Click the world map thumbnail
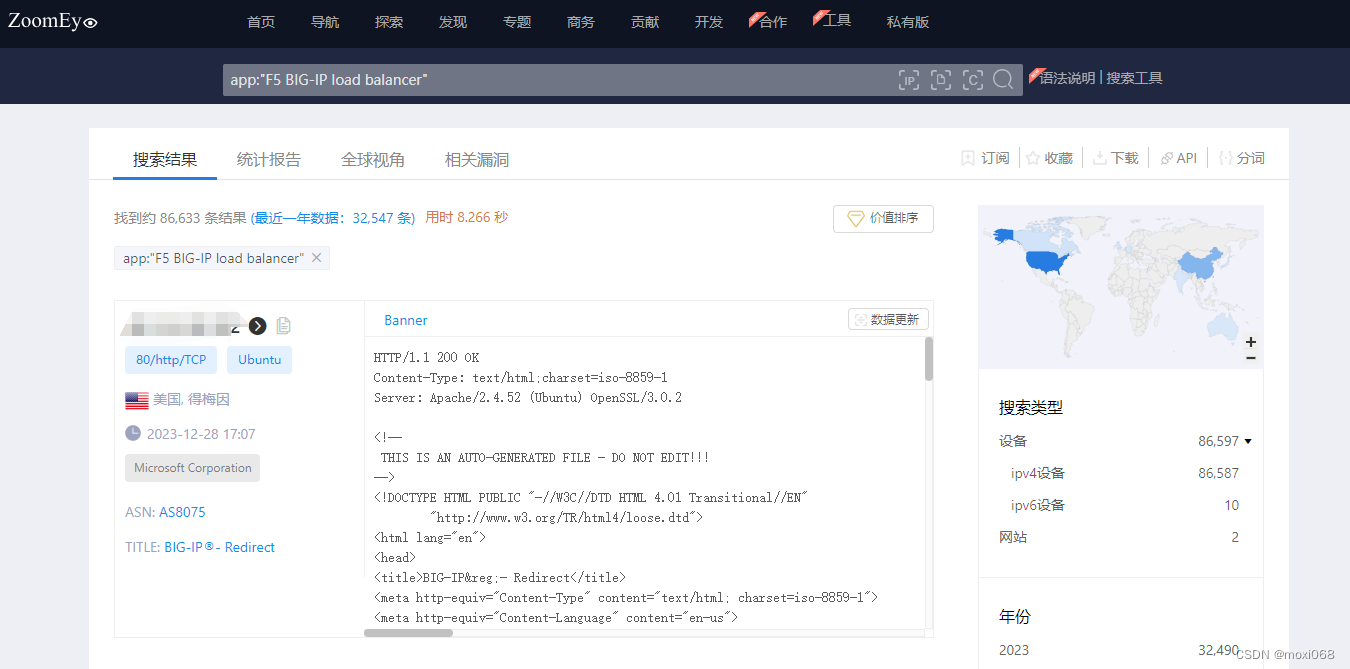This screenshot has width=1350, height=669. coord(1120,286)
